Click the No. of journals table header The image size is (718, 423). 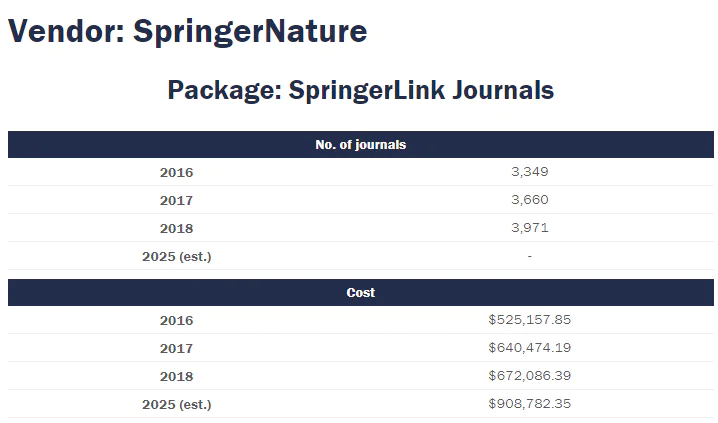[360, 145]
